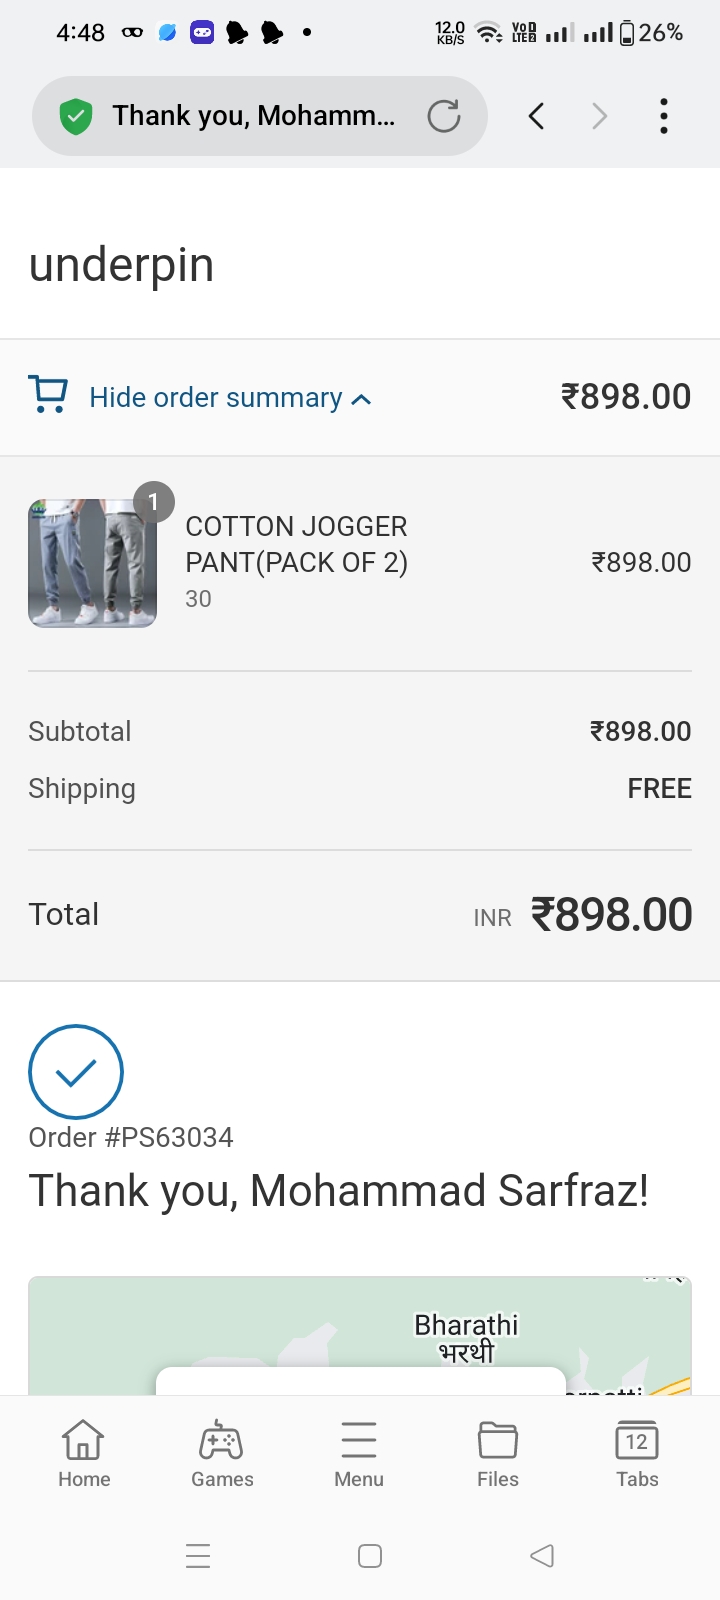The width and height of the screenshot is (720, 1600).
Task: Open the three-dot browser options menu
Action: (664, 117)
